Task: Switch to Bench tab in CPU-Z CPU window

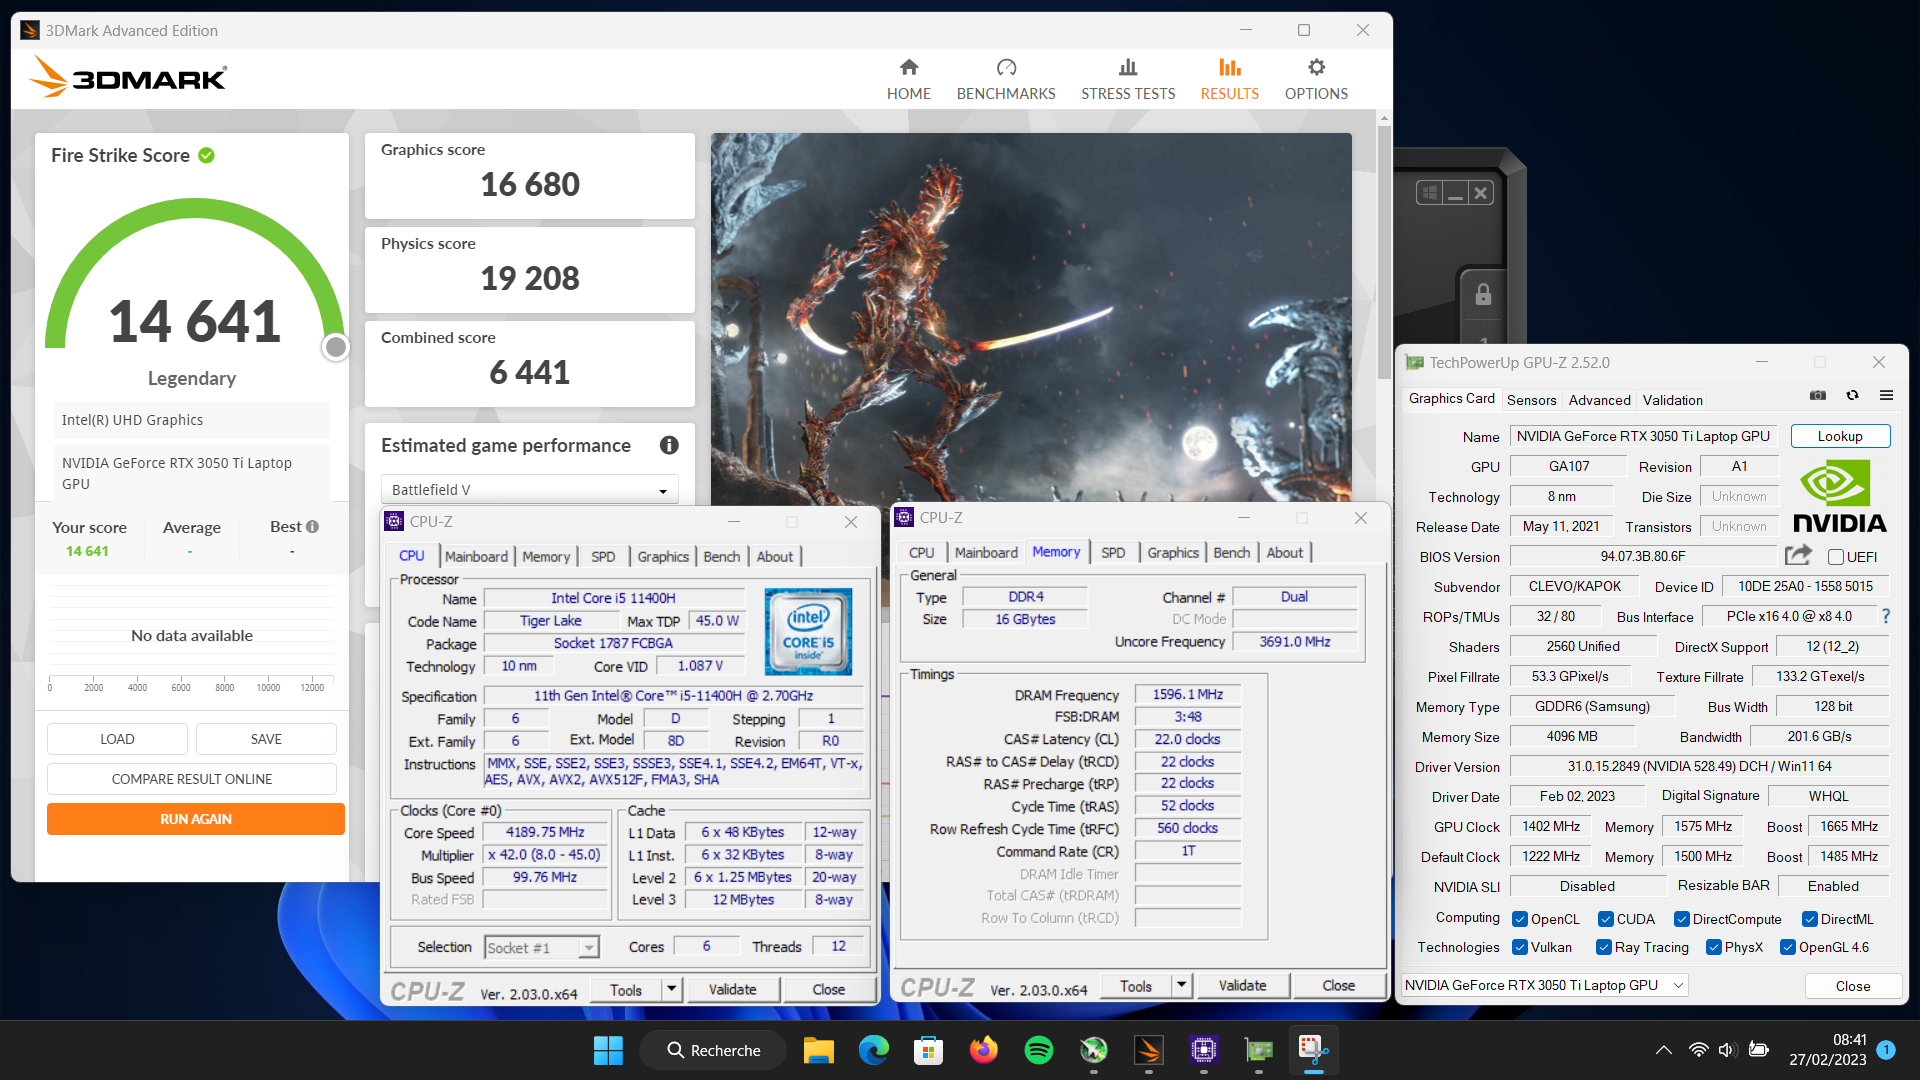Action: click(x=721, y=556)
